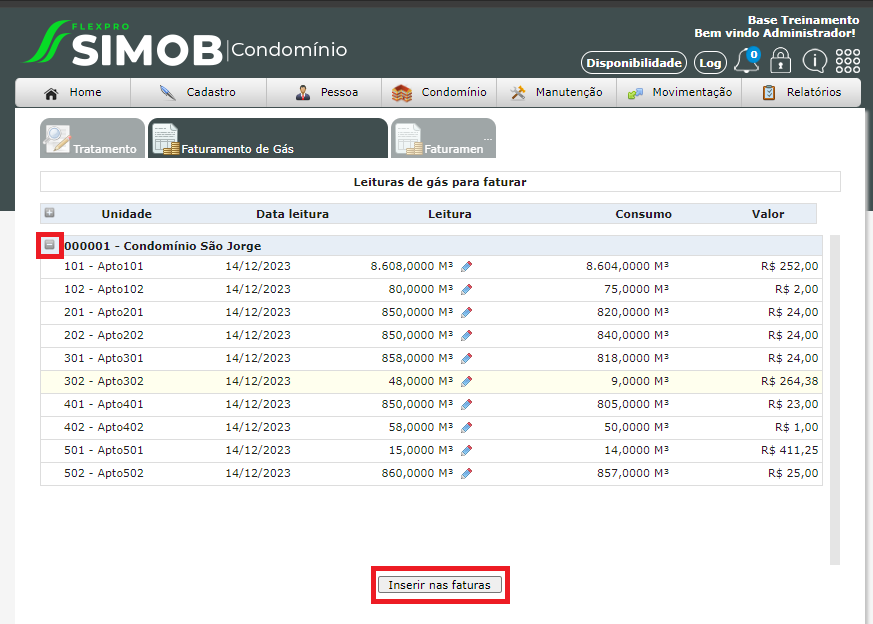The height and width of the screenshot is (624, 873).
Task: Click the vertical scrollbar of the list
Action: [835, 400]
